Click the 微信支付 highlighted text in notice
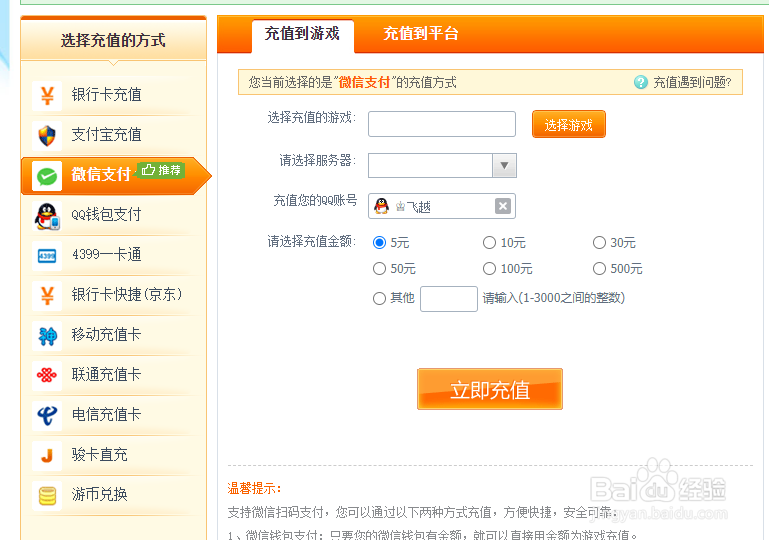The height and width of the screenshot is (540, 769). point(364,82)
